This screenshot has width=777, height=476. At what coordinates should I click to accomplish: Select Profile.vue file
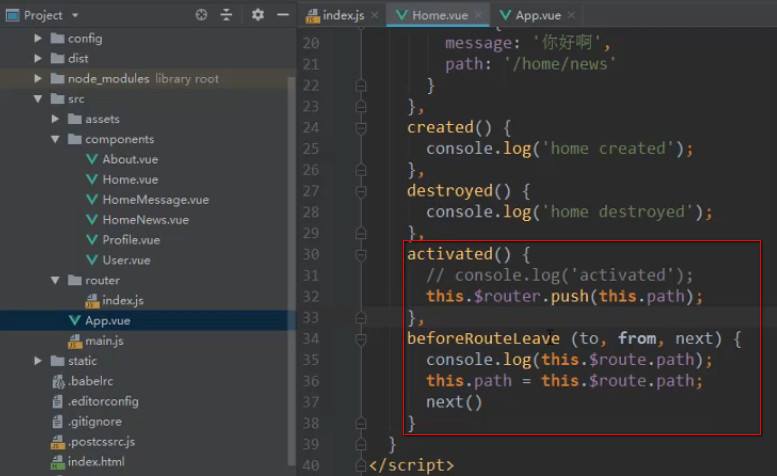[131, 240]
